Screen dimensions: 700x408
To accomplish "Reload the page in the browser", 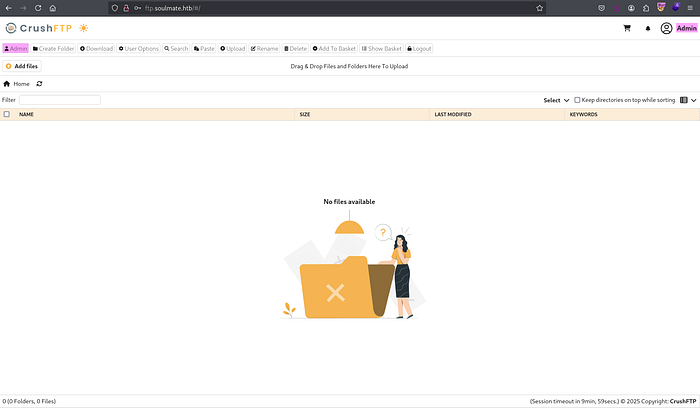I will click(38, 8).
